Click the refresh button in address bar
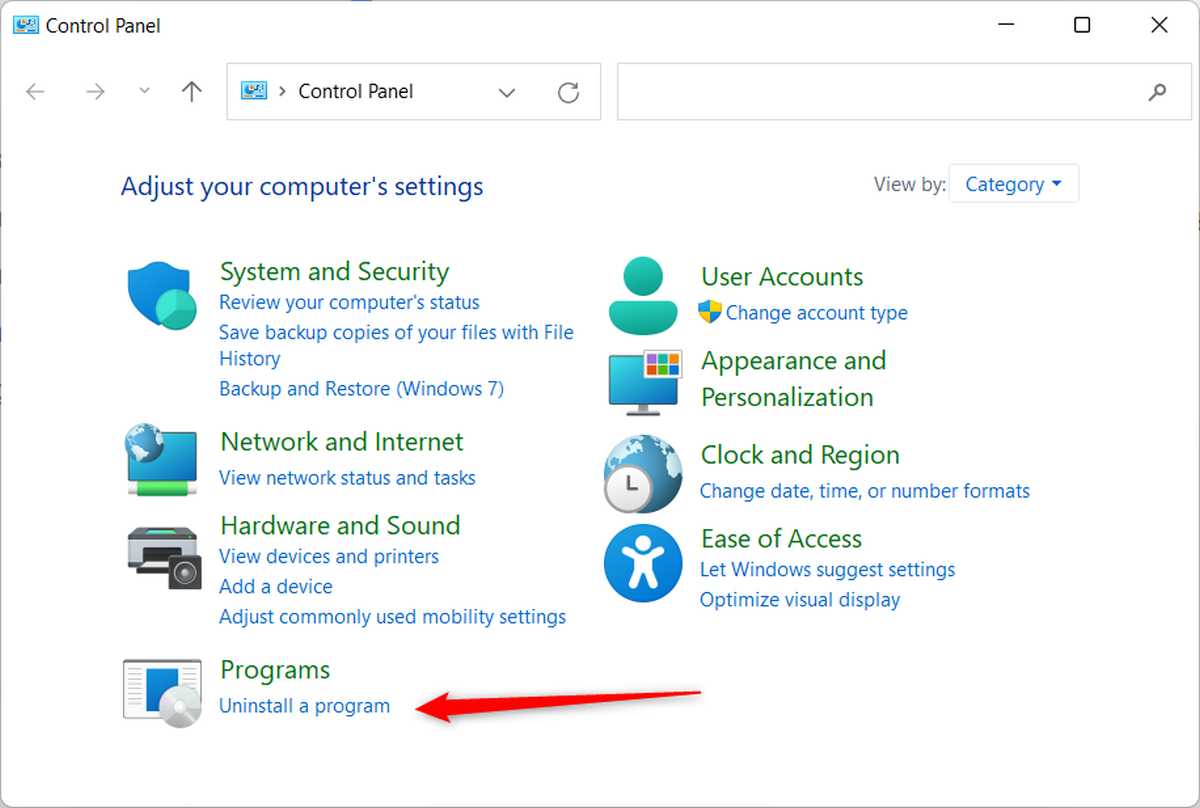This screenshot has height=808, width=1200. click(568, 92)
